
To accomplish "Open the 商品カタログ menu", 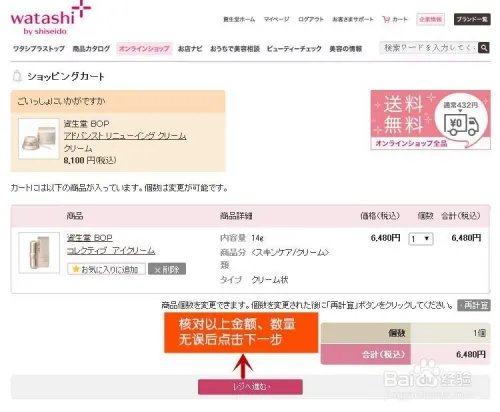I will (x=91, y=49).
